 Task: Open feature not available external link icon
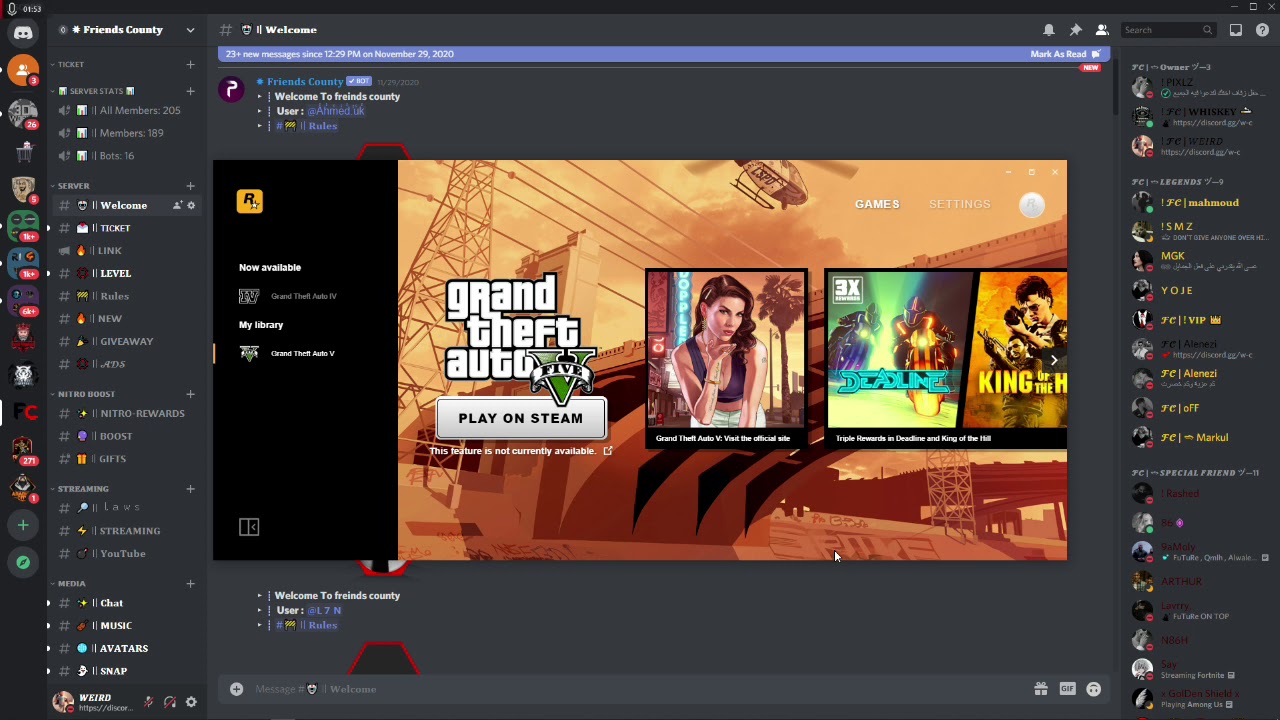pyautogui.click(x=608, y=451)
